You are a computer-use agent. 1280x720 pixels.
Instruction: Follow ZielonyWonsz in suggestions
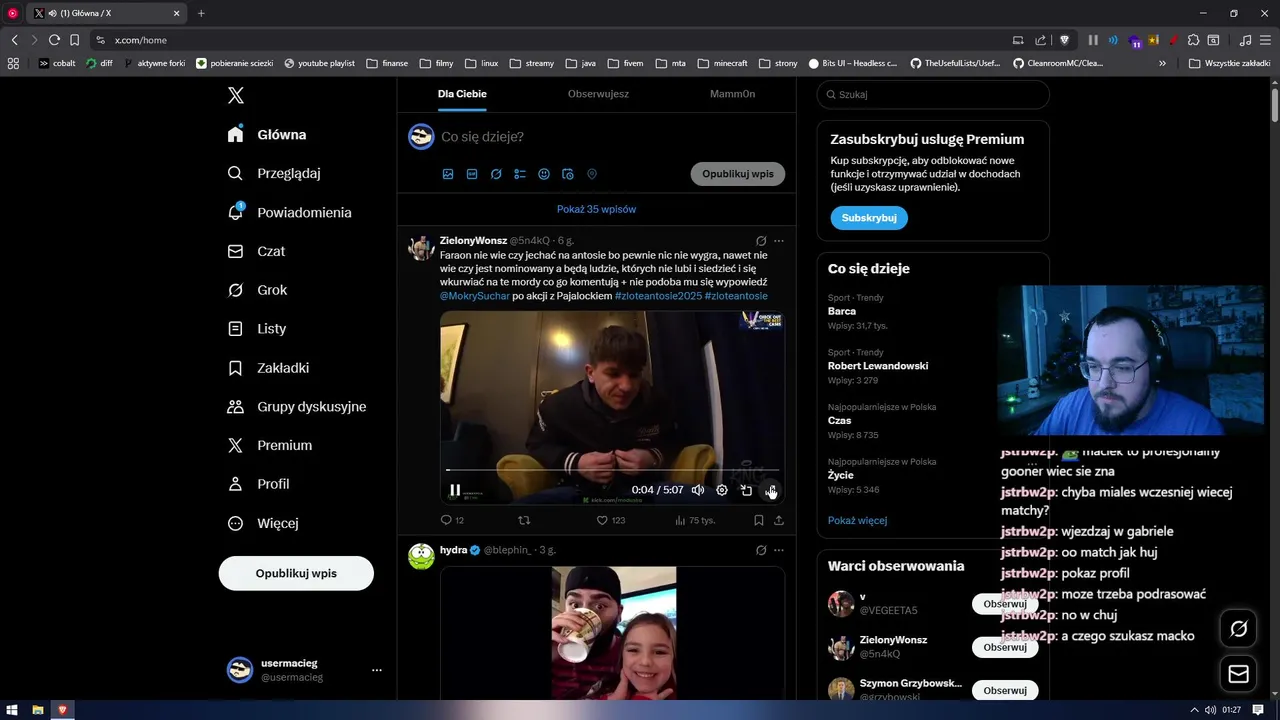pos(1005,647)
